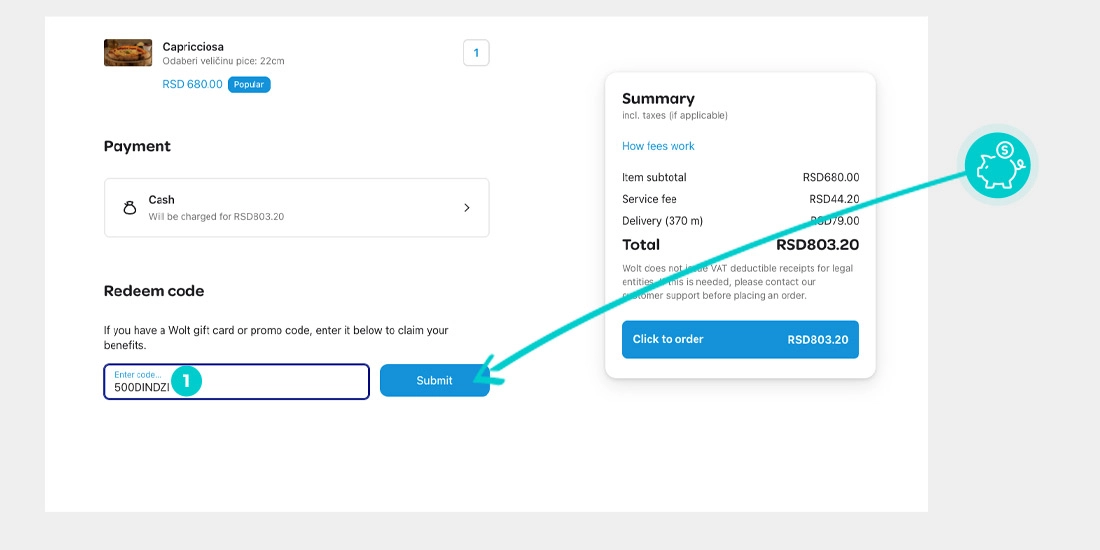Submit the promo code
Viewport: 1100px width, 550px height.
tap(435, 380)
